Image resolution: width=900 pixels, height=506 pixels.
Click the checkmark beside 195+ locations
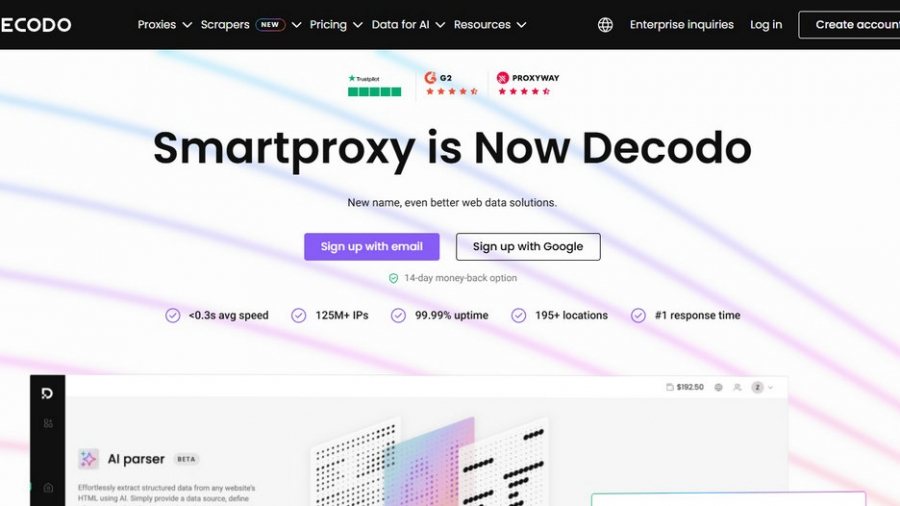518,316
